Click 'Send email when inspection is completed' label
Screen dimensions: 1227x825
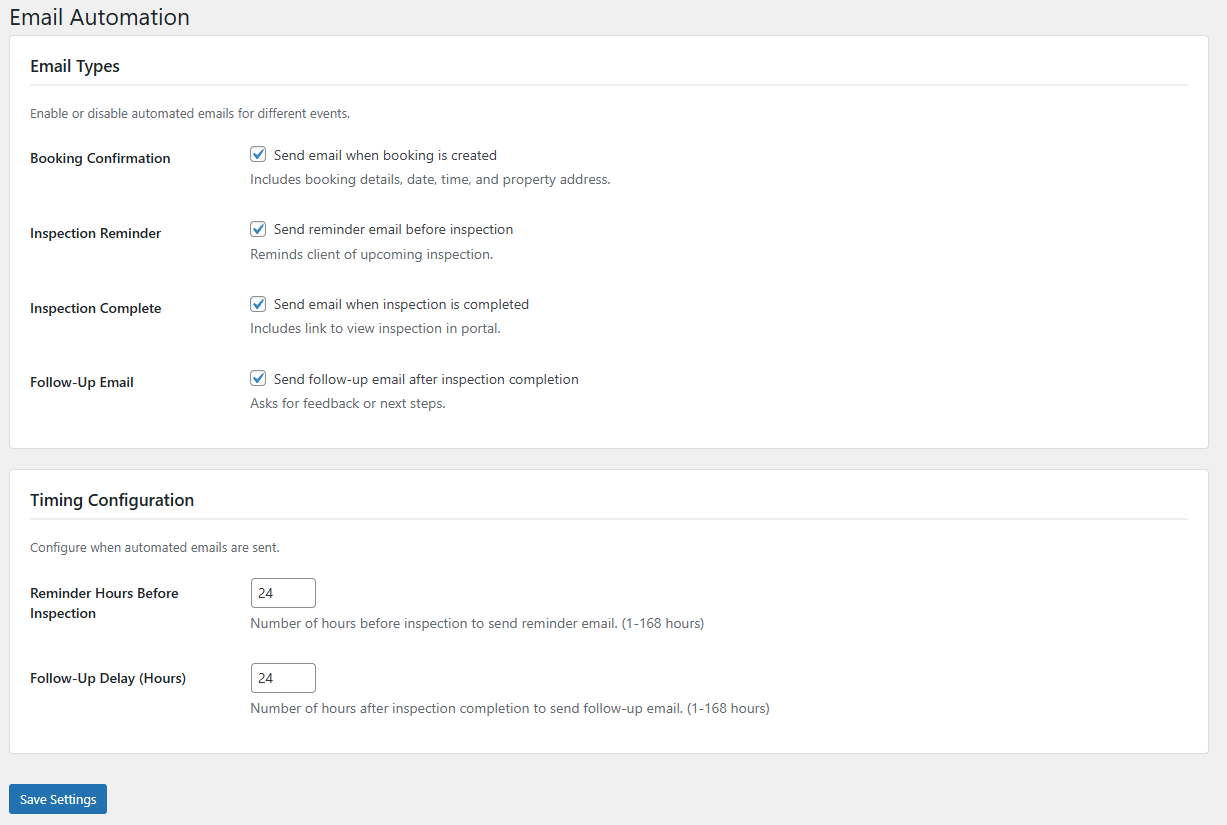click(401, 304)
